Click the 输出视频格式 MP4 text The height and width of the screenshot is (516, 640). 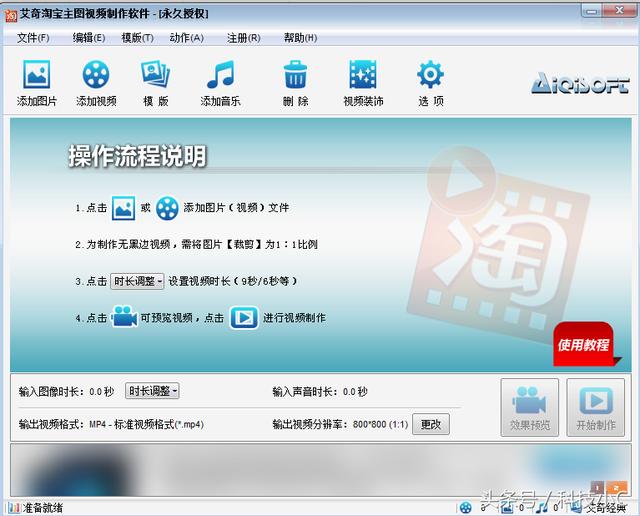[111, 425]
